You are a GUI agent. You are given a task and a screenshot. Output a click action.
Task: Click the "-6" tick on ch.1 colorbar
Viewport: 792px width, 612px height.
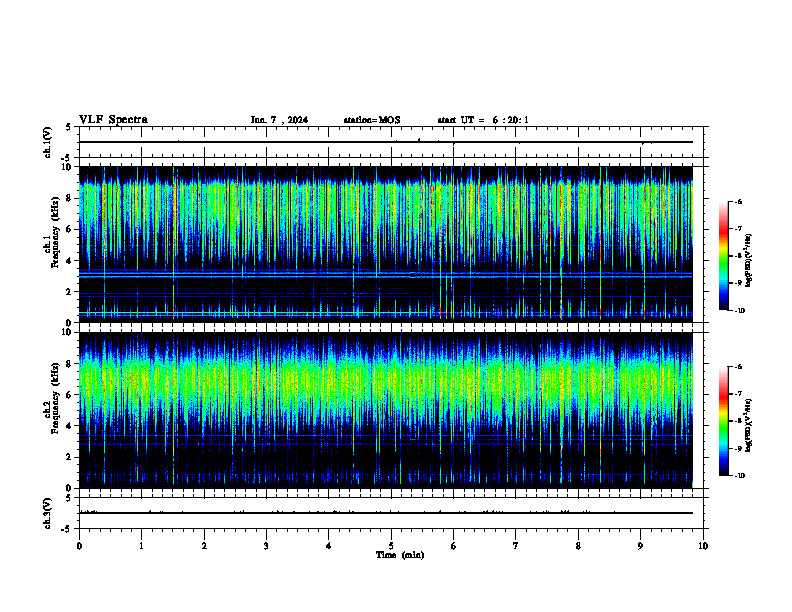click(x=738, y=201)
